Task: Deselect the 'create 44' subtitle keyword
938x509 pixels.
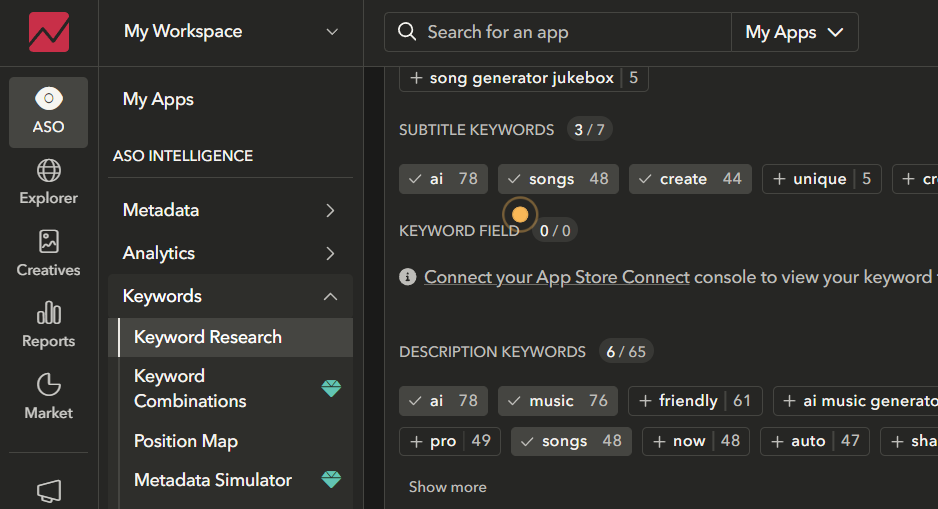Action: coord(689,179)
